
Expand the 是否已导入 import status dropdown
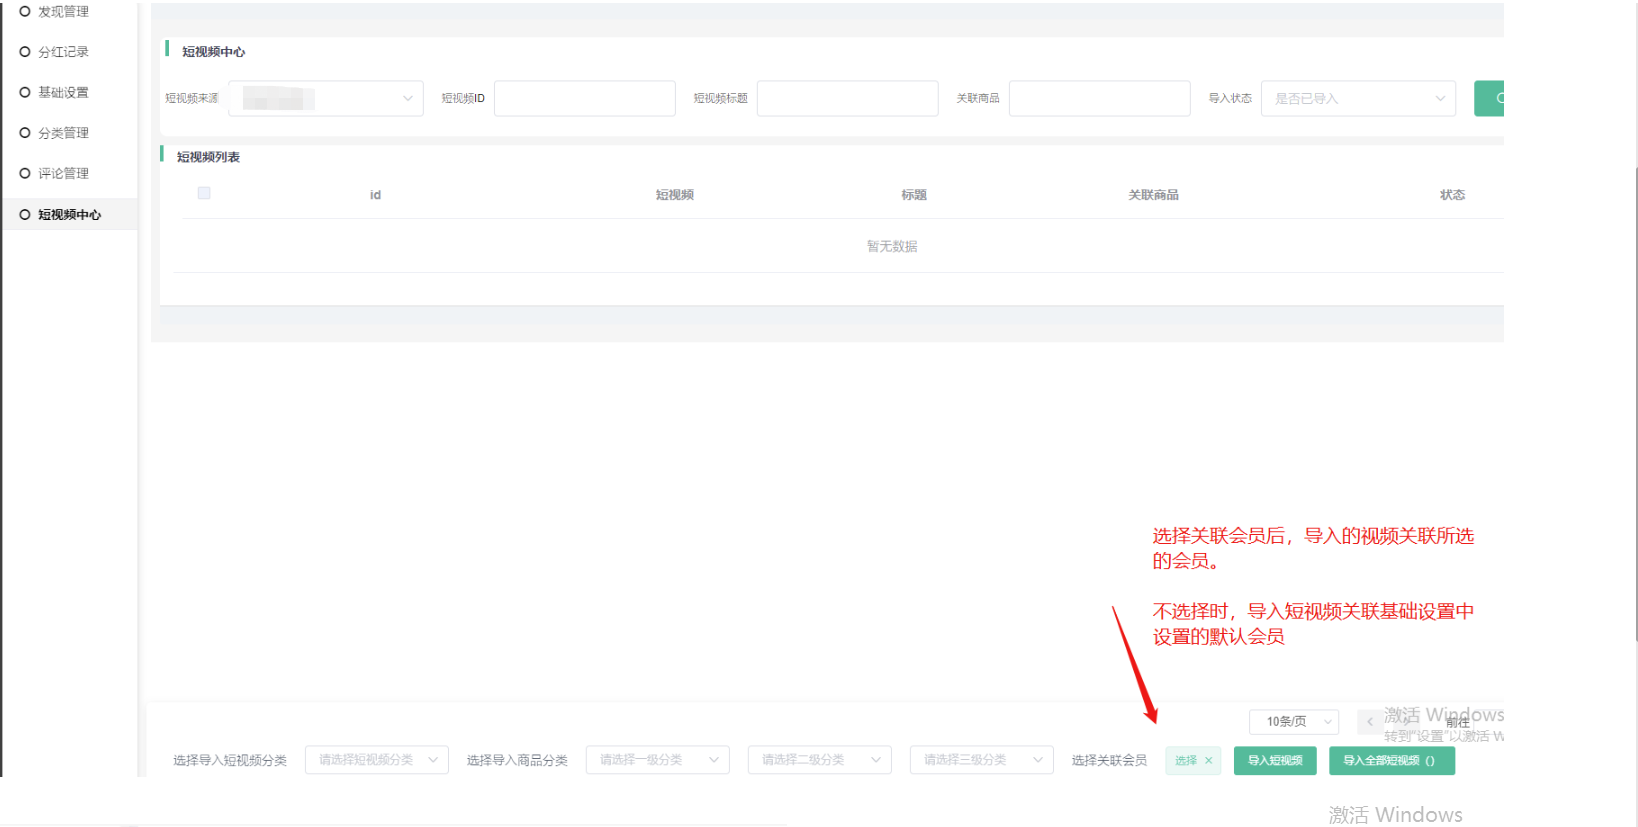[1358, 98]
